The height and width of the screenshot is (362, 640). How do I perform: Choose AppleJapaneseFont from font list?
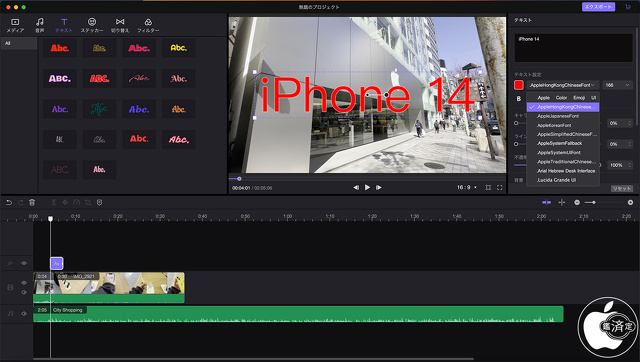click(x=563, y=116)
